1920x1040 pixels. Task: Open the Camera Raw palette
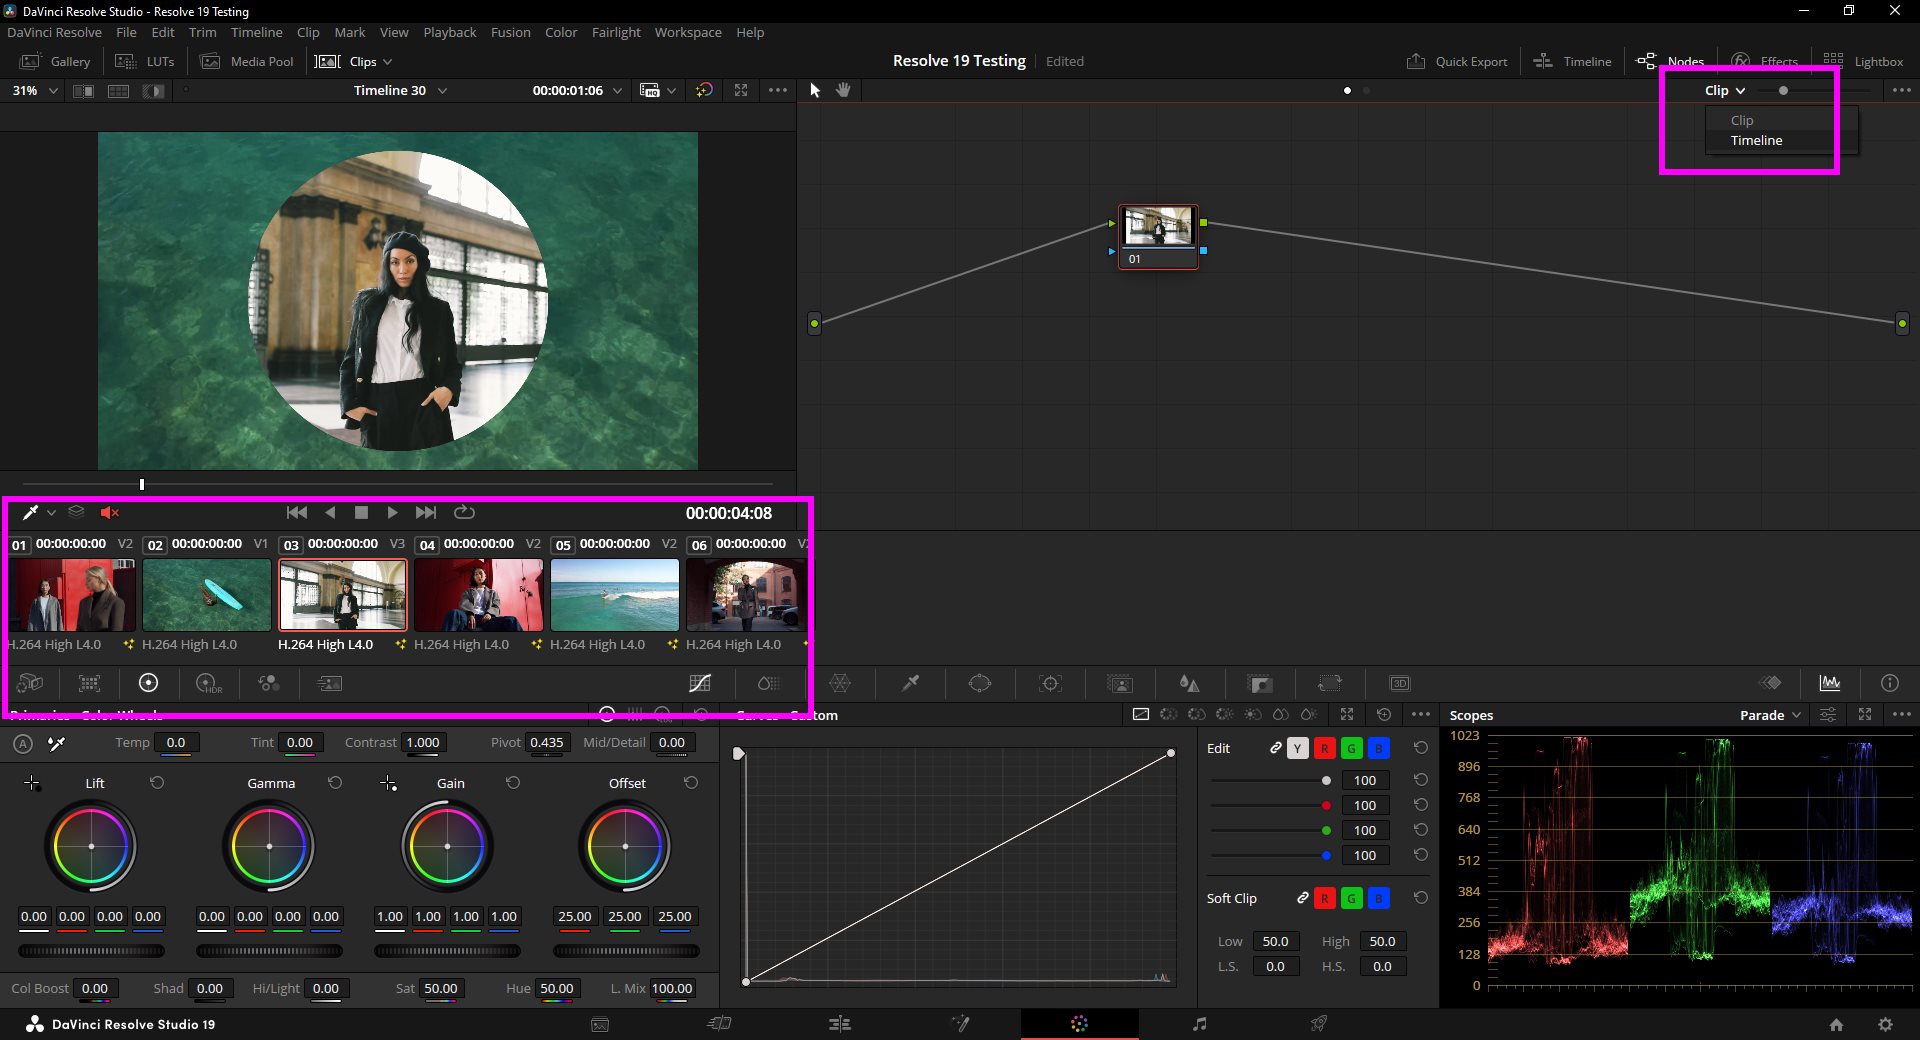coord(30,683)
